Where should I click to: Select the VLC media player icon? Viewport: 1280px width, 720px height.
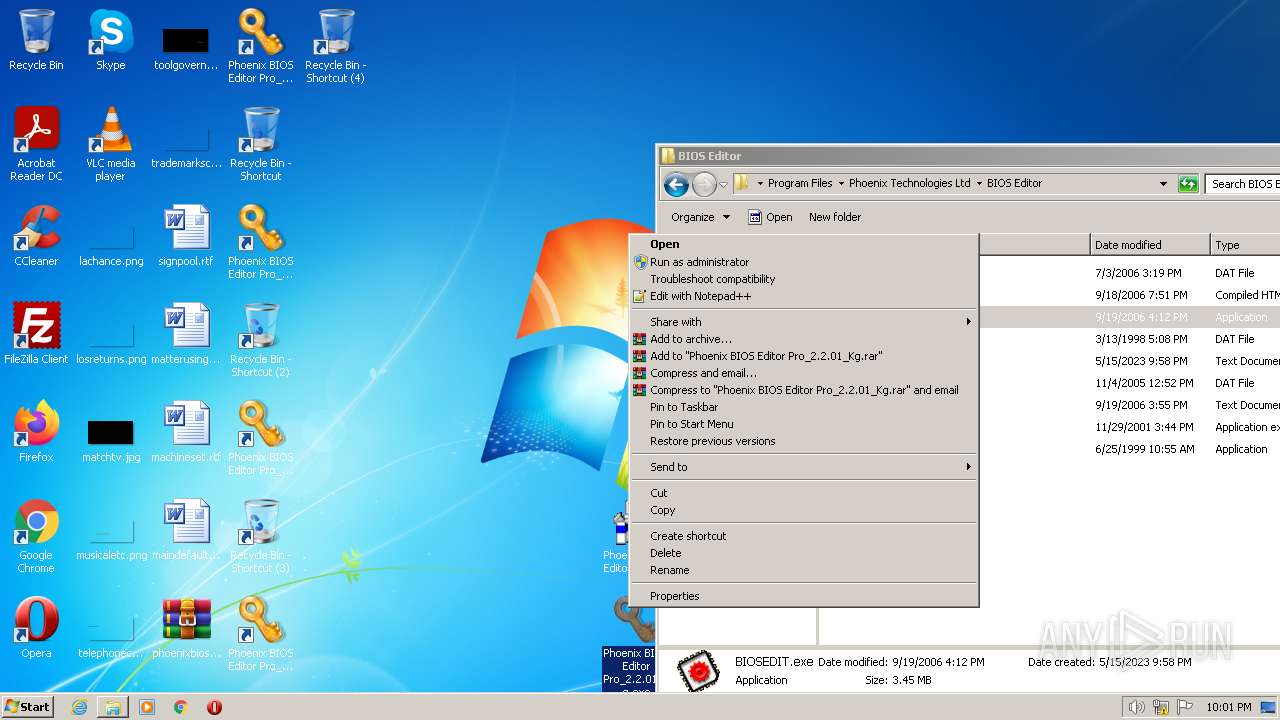point(111,144)
